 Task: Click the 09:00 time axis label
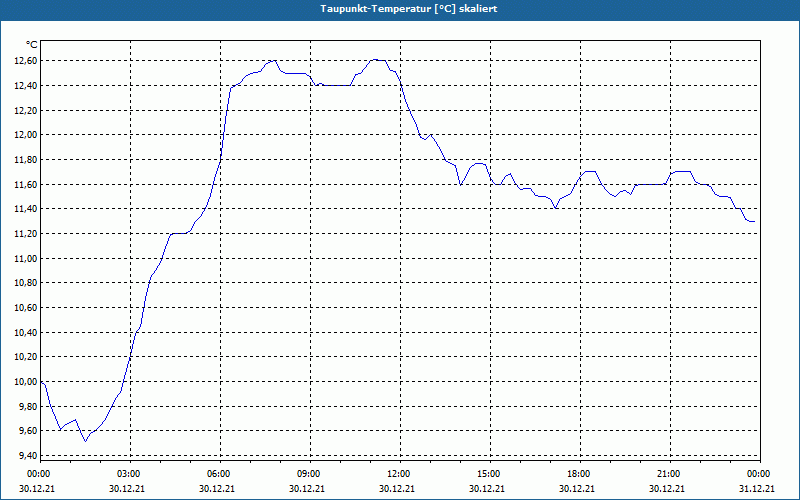(x=310, y=474)
